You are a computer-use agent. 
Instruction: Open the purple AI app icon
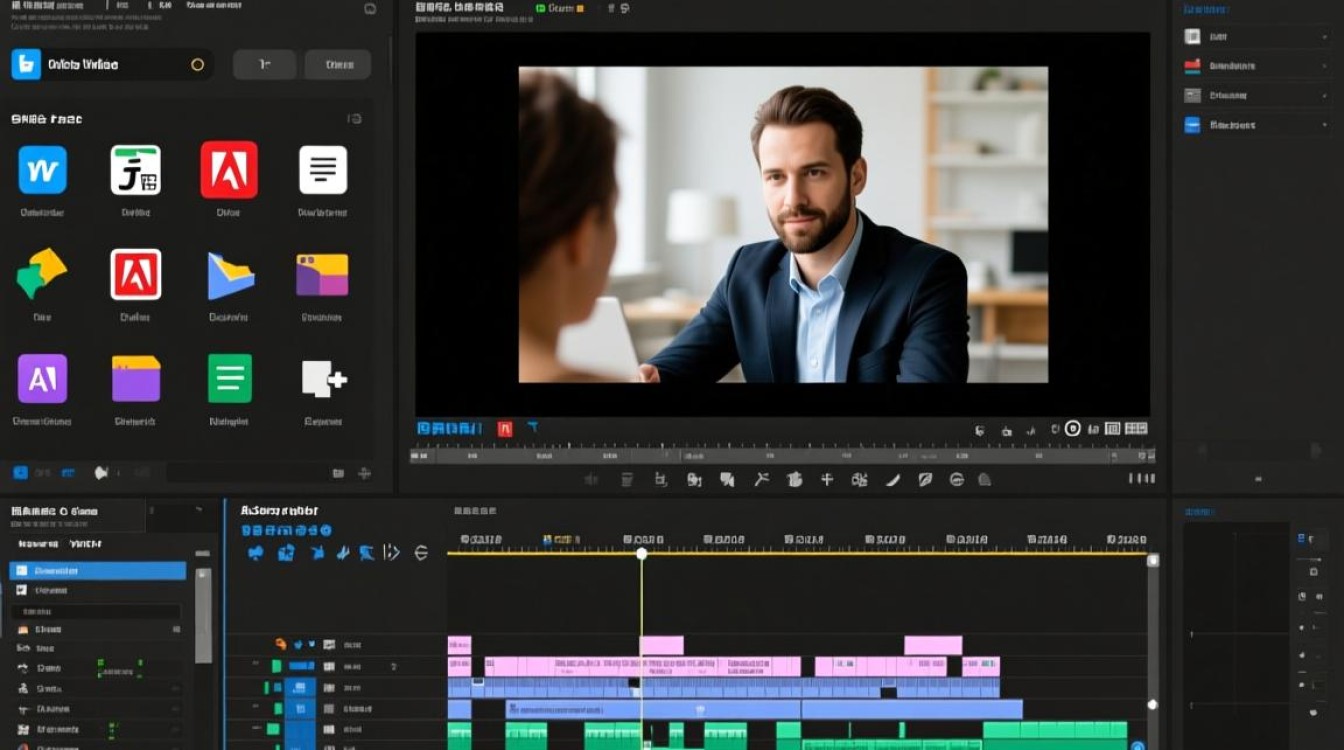click(43, 378)
